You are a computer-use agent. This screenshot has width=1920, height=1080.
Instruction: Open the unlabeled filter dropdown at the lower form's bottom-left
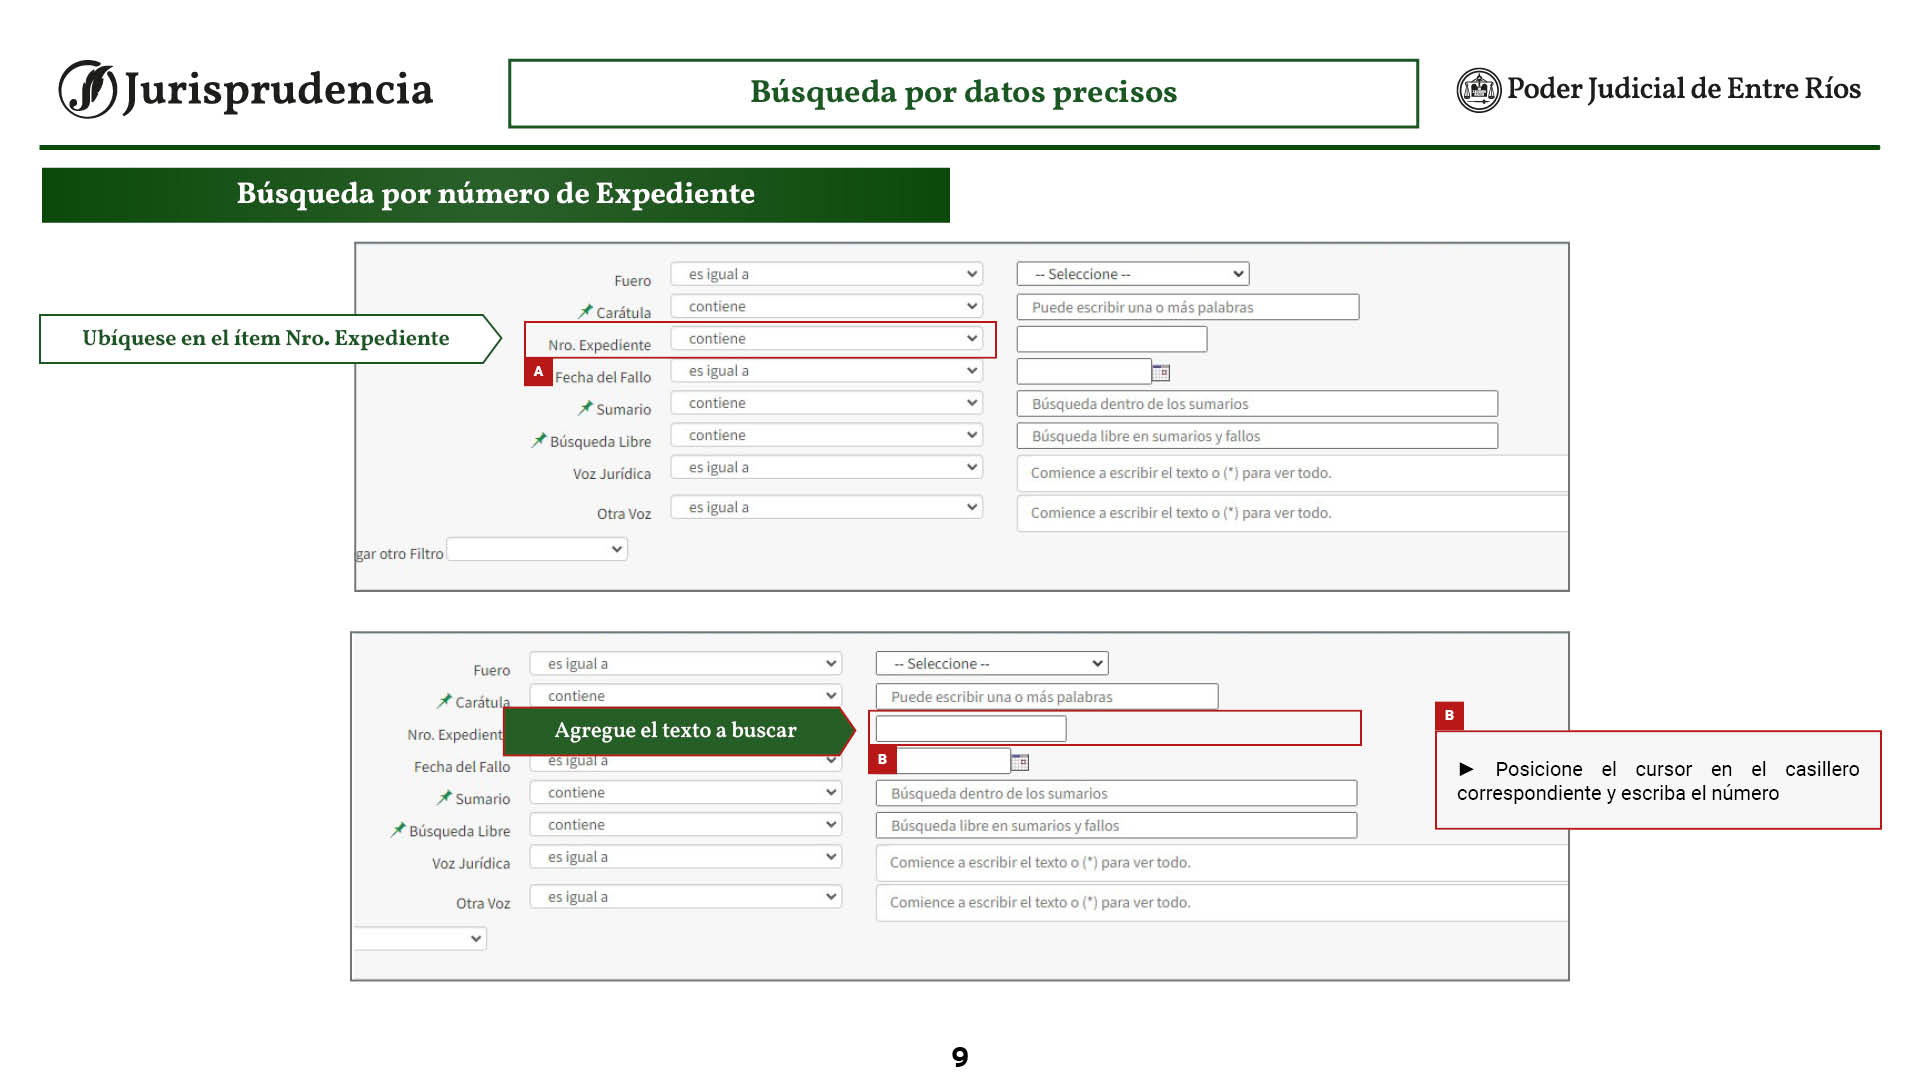click(420, 938)
